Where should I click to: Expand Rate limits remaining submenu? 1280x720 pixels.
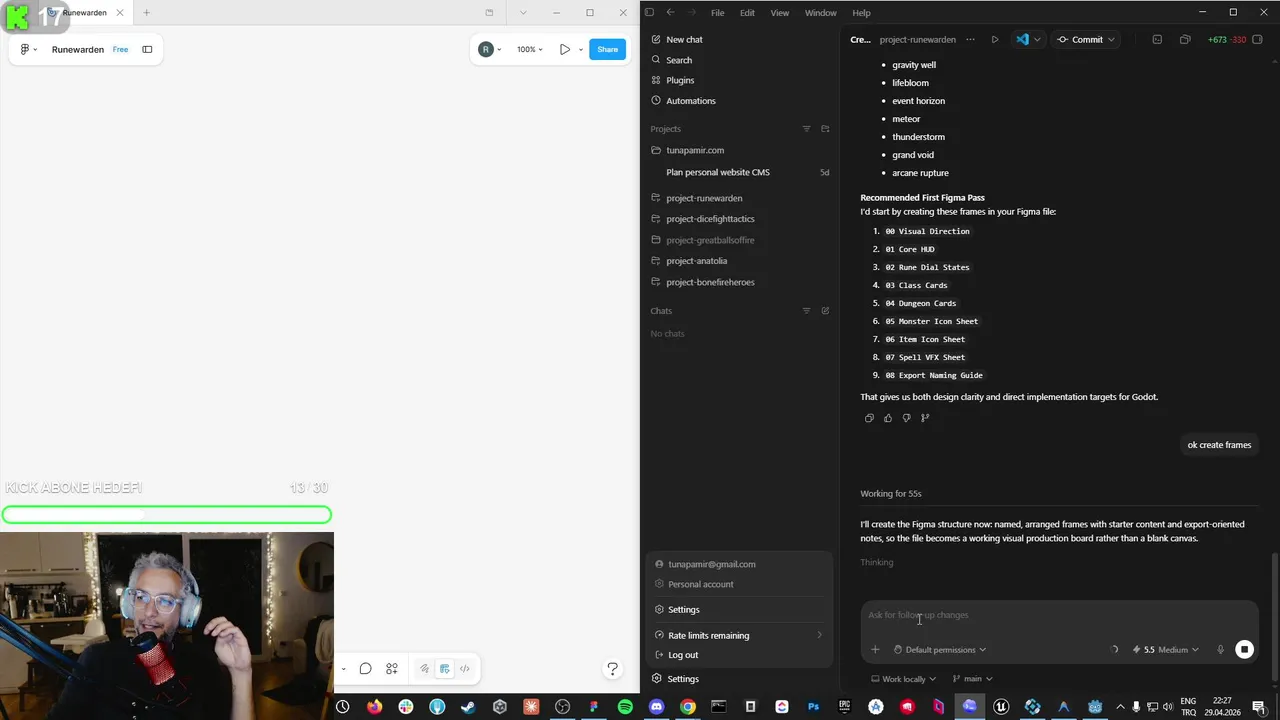[x=739, y=635]
